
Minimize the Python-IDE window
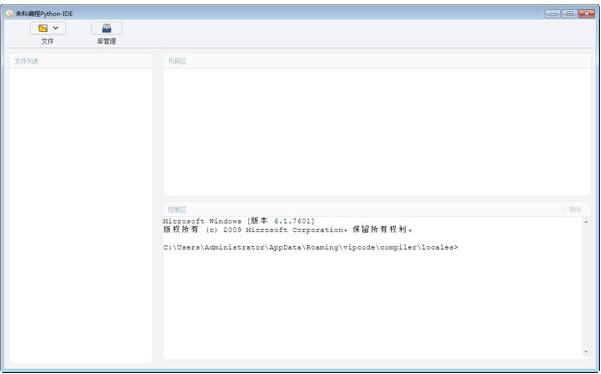pos(552,14)
